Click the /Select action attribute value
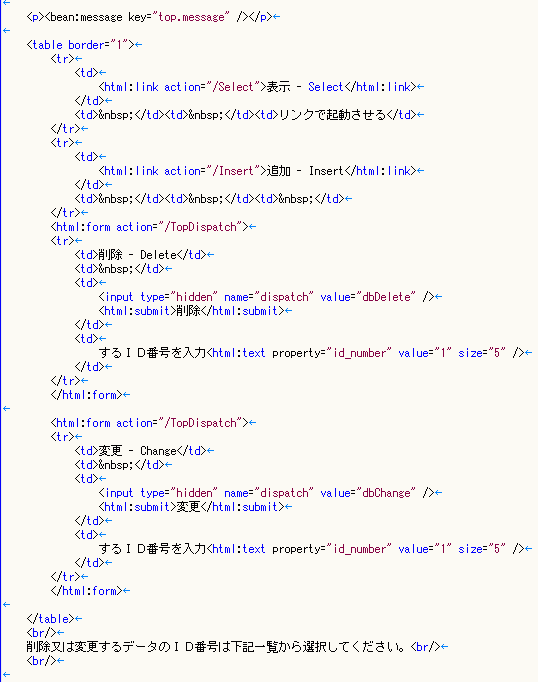 pyautogui.click(x=235, y=87)
